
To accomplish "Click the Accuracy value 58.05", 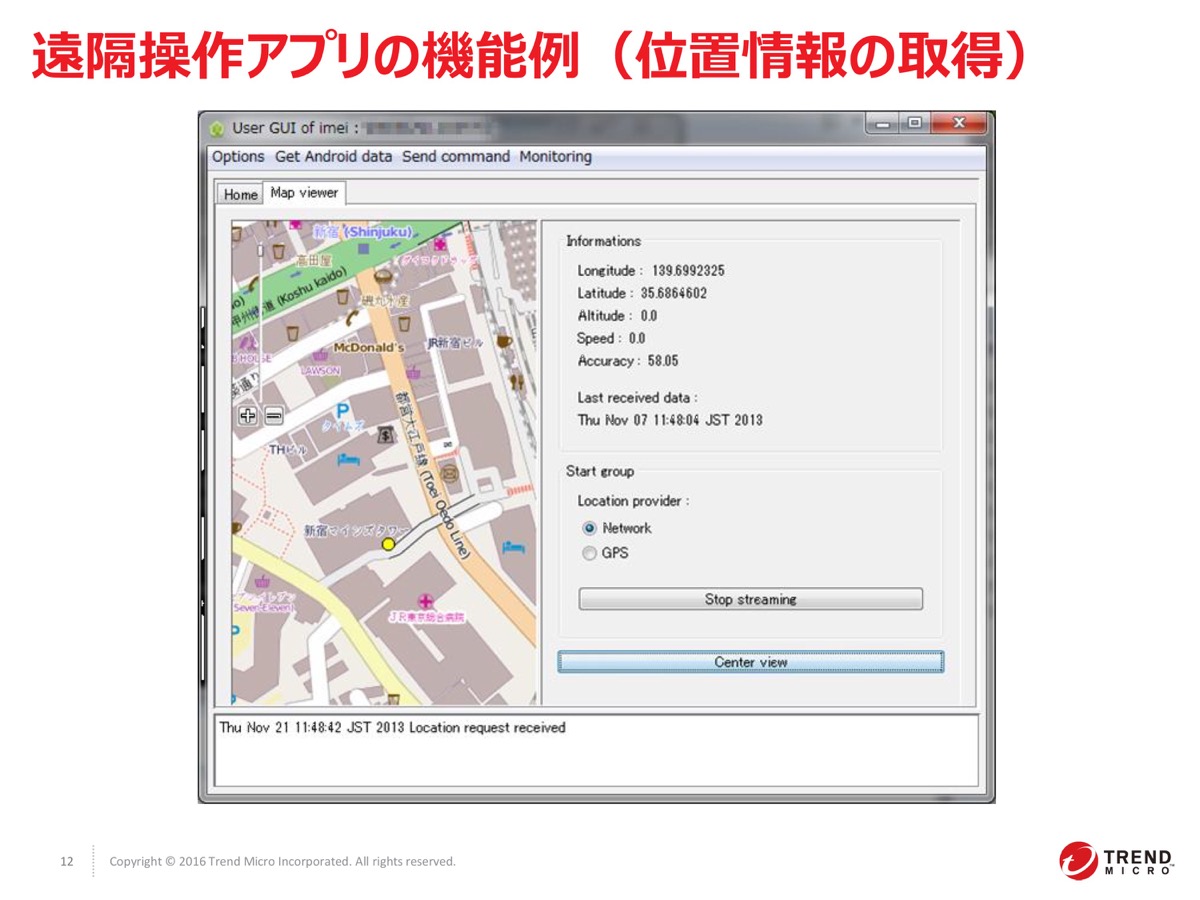I will [663, 361].
